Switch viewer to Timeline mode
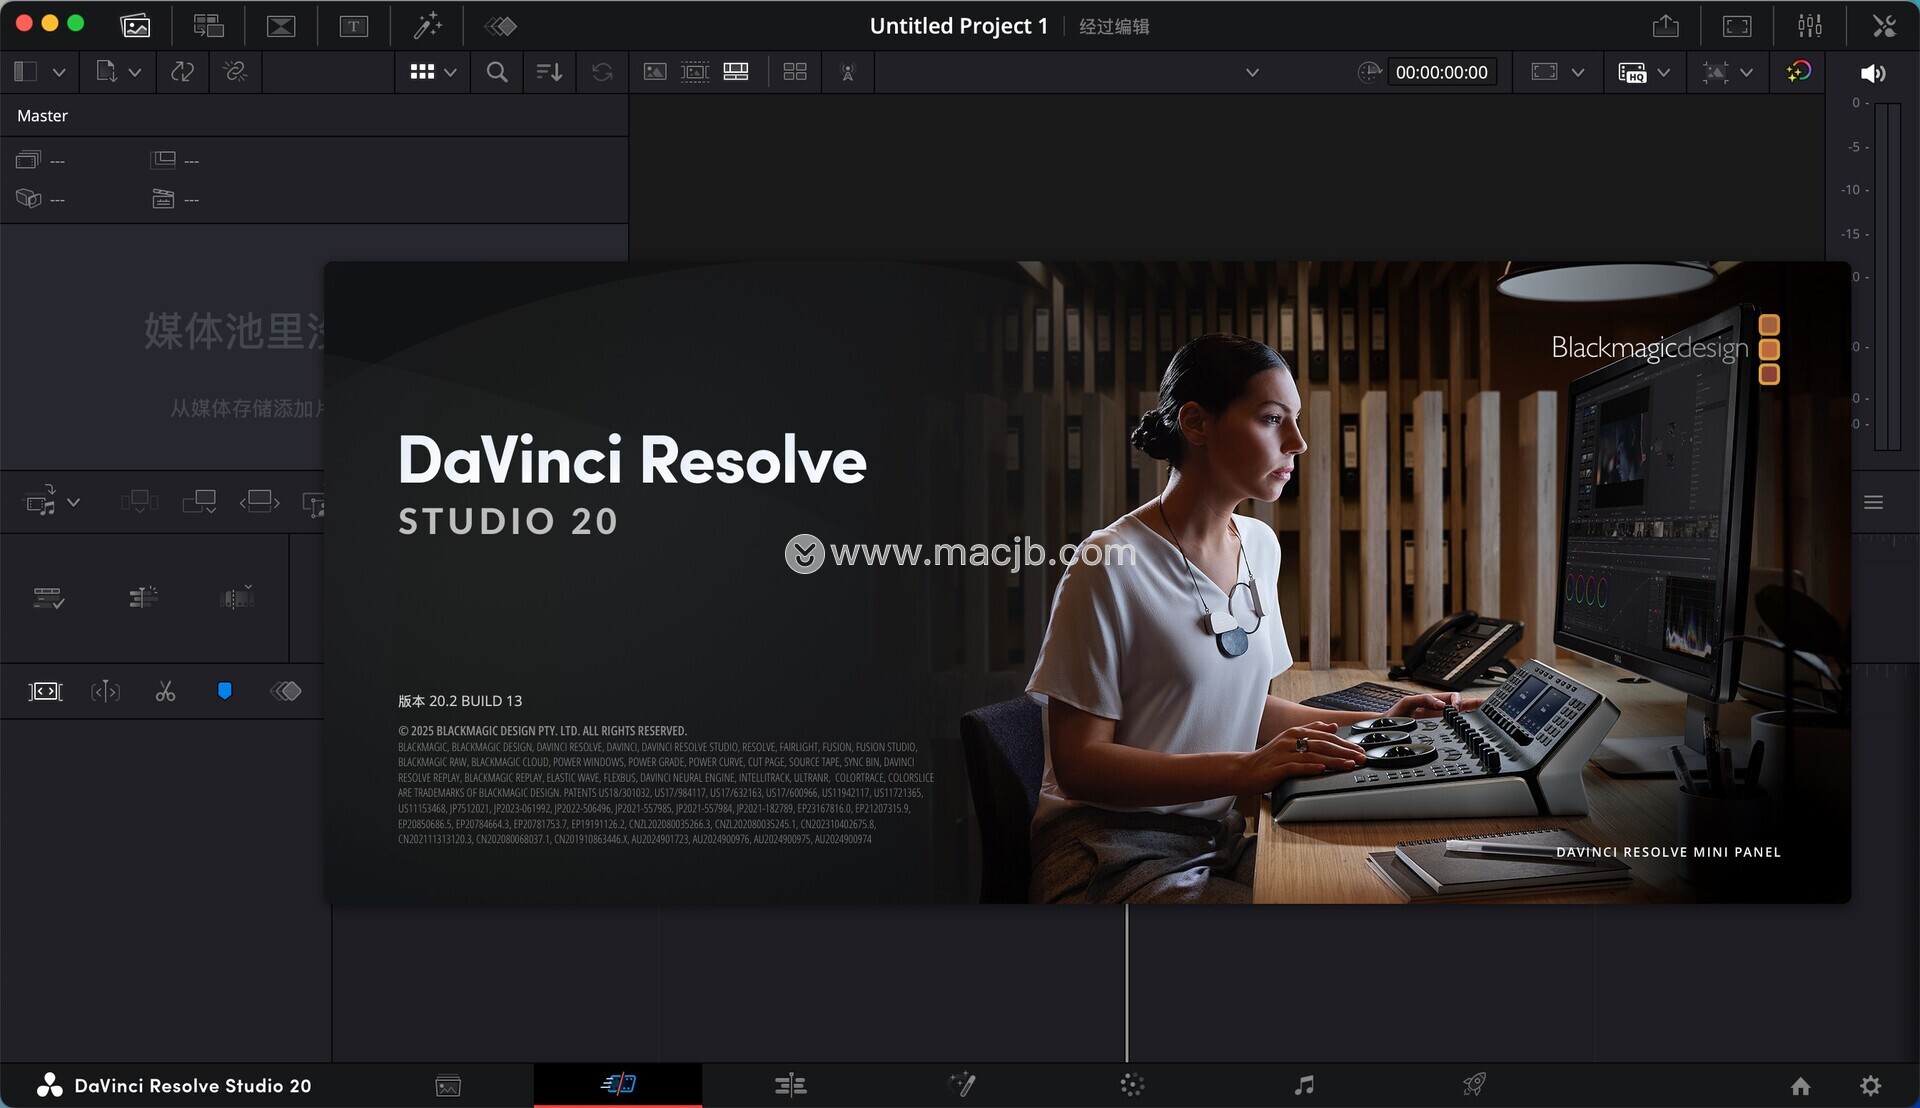1920x1108 pixels. click(736, 72)
